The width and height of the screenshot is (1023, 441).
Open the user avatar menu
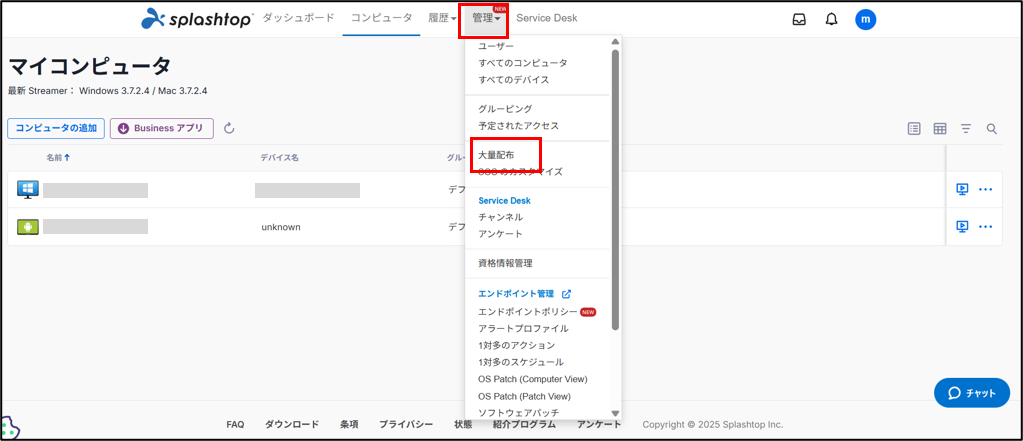pyautogui.click(x=865, y=20)
